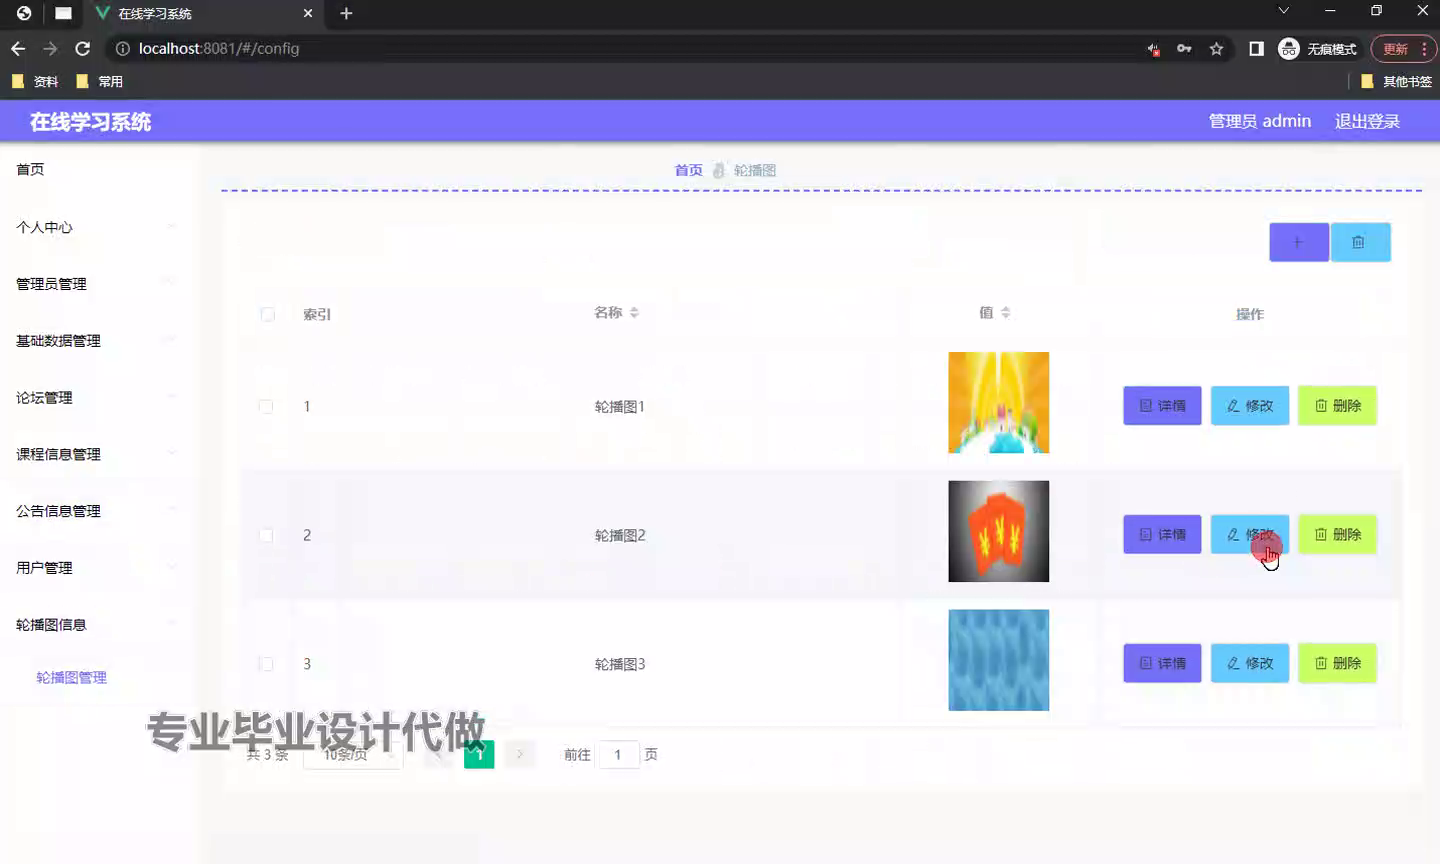
Task: Click 删除 for 轮播图1
Action: 1337,406
